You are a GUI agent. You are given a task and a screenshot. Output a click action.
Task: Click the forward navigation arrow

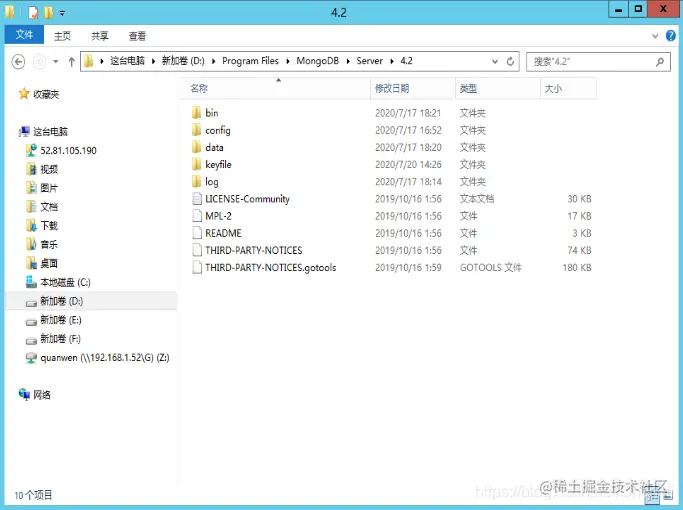coord(39,61)
